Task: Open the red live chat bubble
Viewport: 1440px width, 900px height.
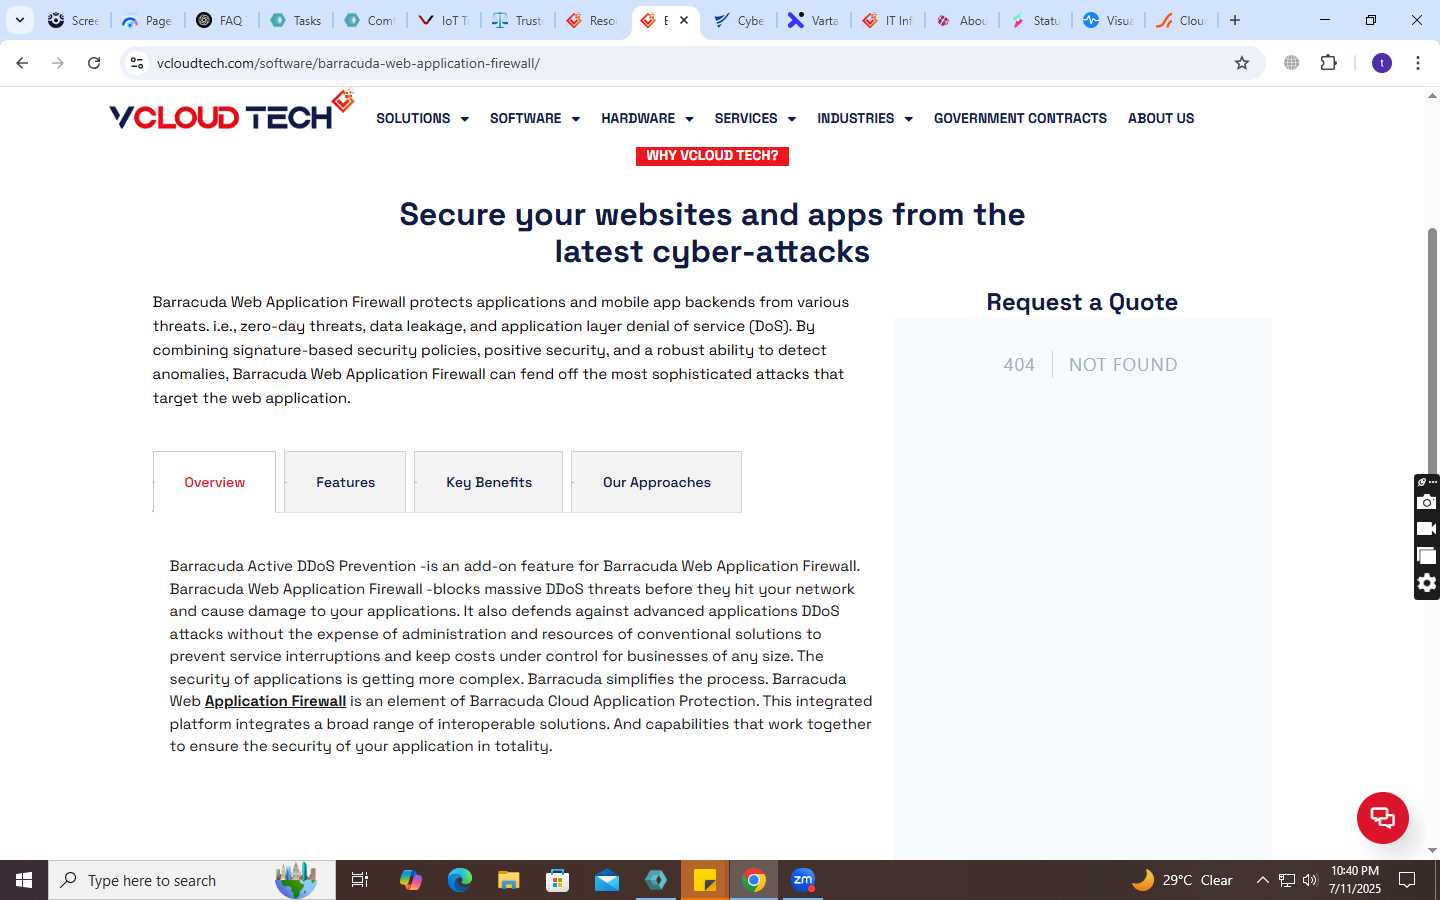Action: pyautogui.click(x=1382, y=817)
